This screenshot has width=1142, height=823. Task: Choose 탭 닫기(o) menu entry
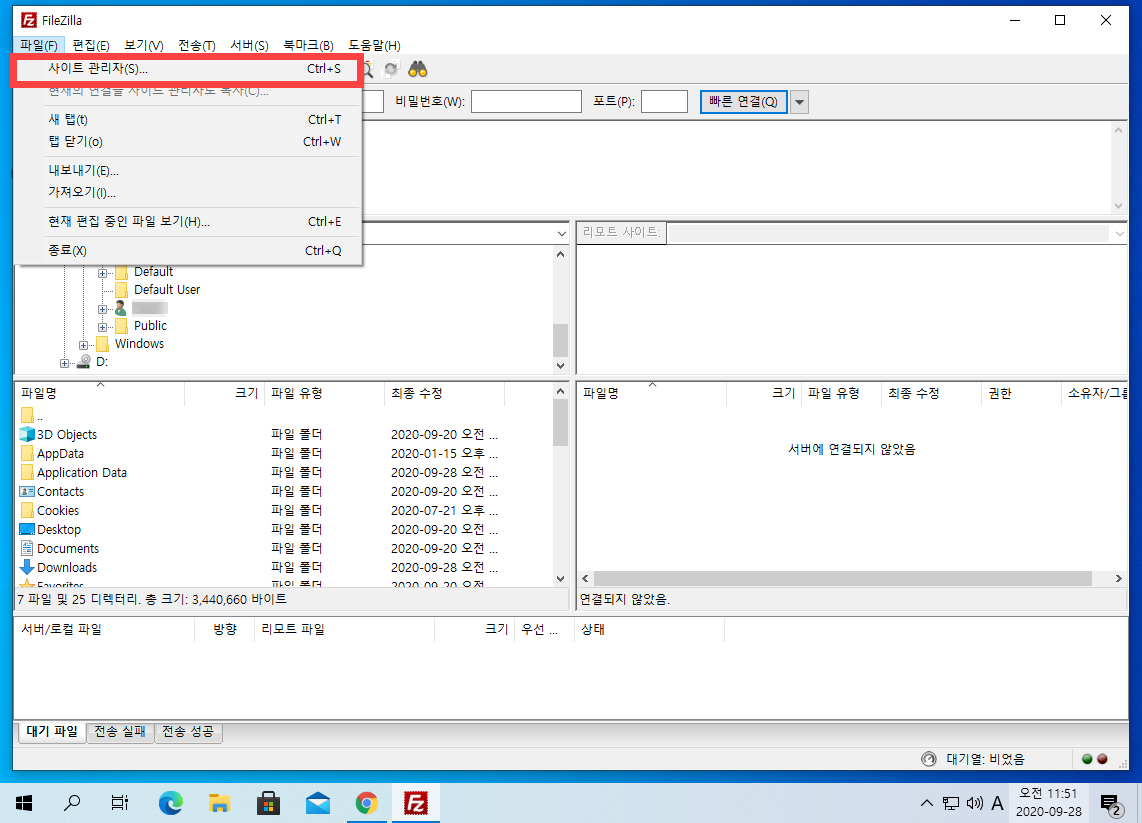(187, 141)
